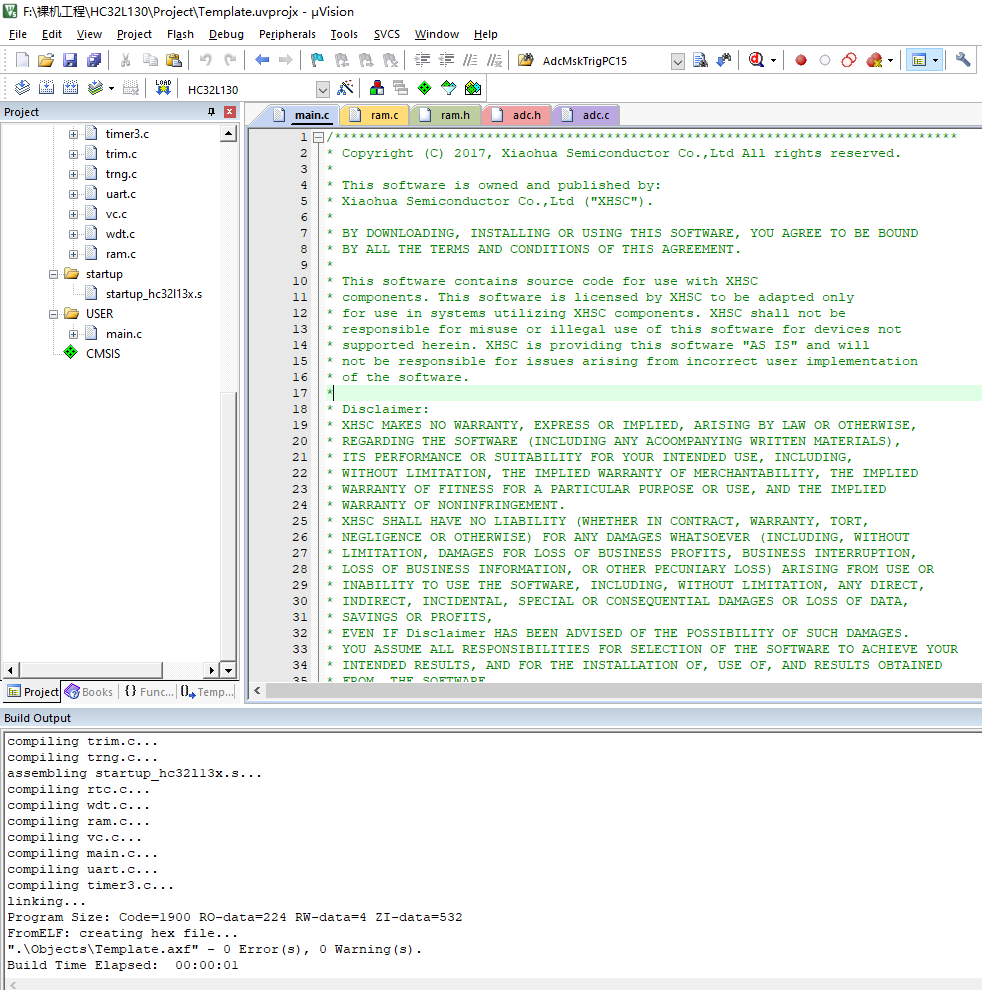The width and height of the screenshot is (982, 990).
Task: Click the project tree scroll-right arrow
Action: point(212,670)
